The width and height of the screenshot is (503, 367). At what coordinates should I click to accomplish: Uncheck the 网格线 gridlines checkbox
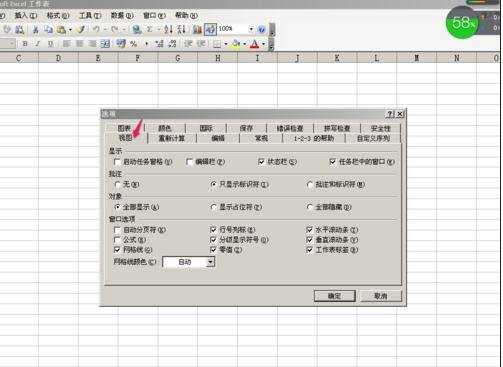[117, 249]
